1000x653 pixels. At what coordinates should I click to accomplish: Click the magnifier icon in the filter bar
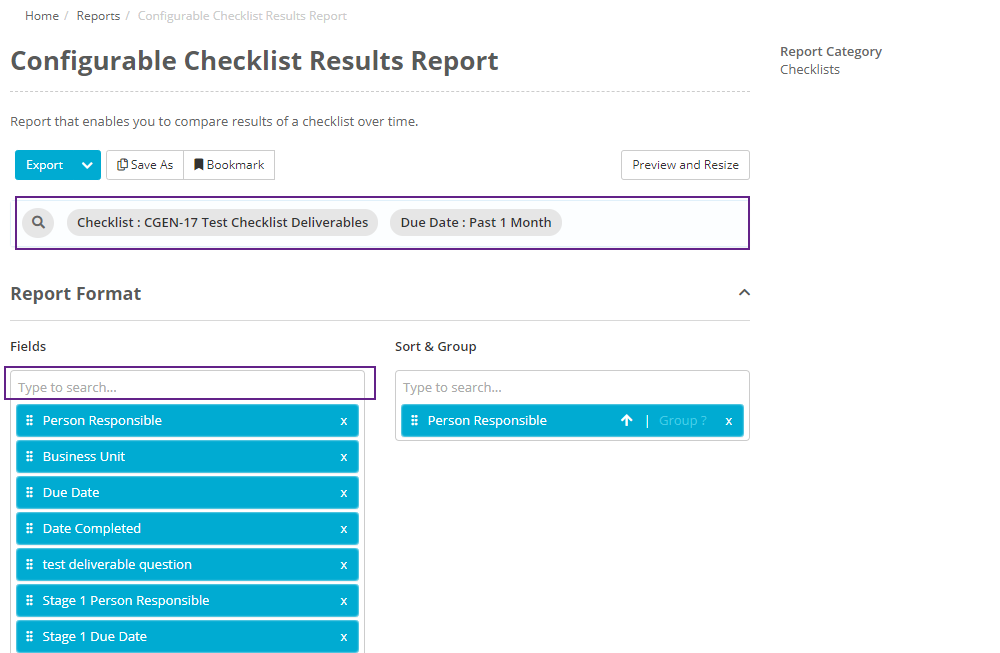[x=37, y=222]
